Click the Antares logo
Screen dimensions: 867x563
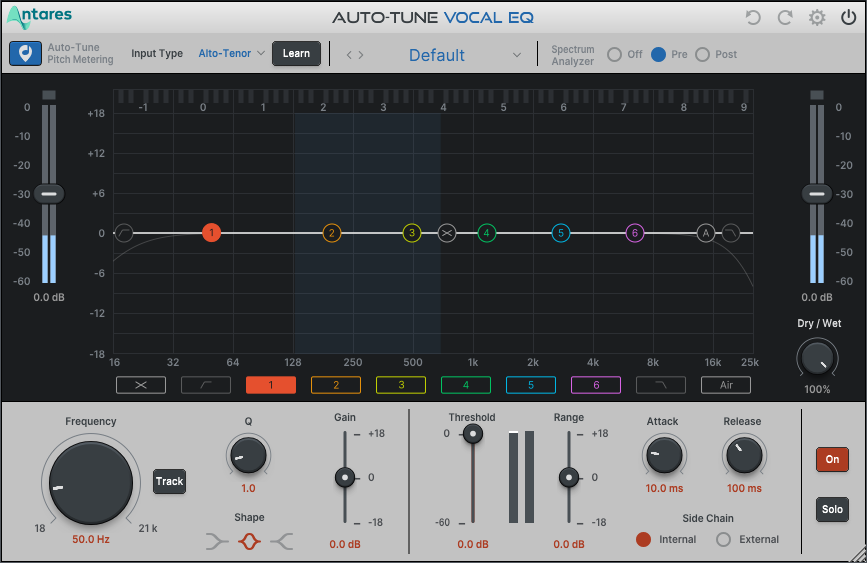pyautogui.click(x=39, y=18)
